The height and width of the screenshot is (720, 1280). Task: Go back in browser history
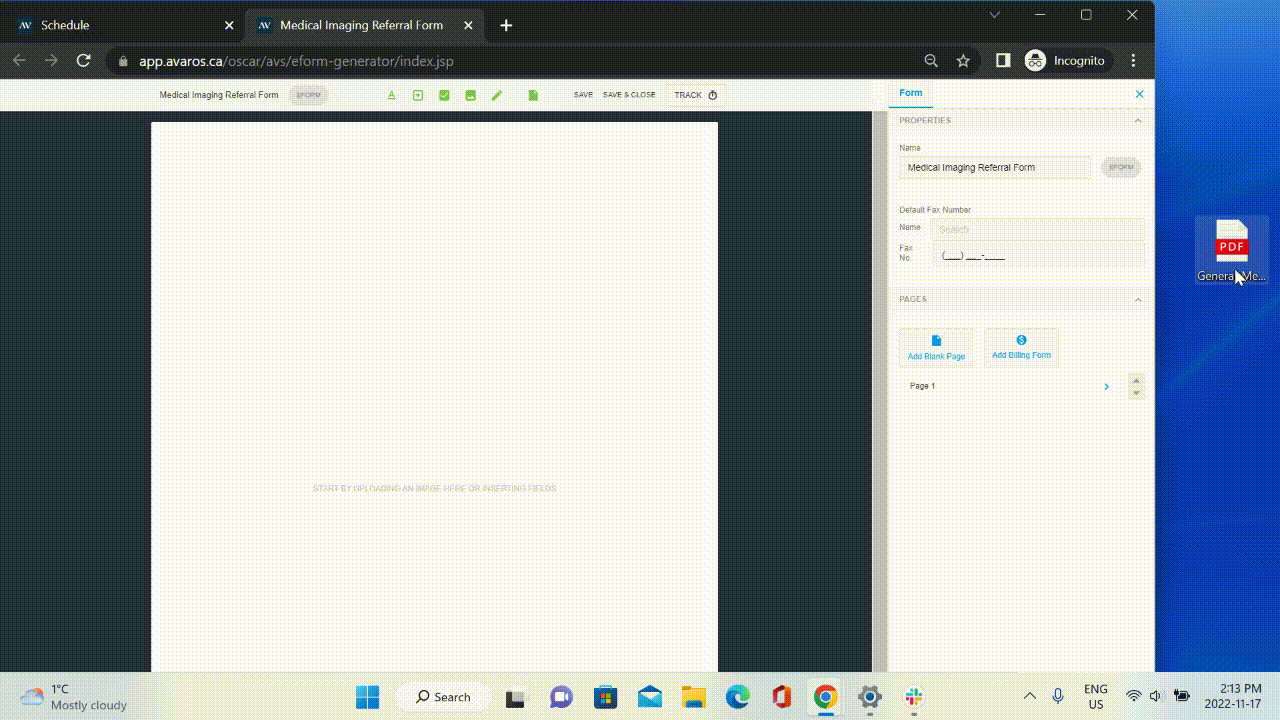click(x=18, y=61)
